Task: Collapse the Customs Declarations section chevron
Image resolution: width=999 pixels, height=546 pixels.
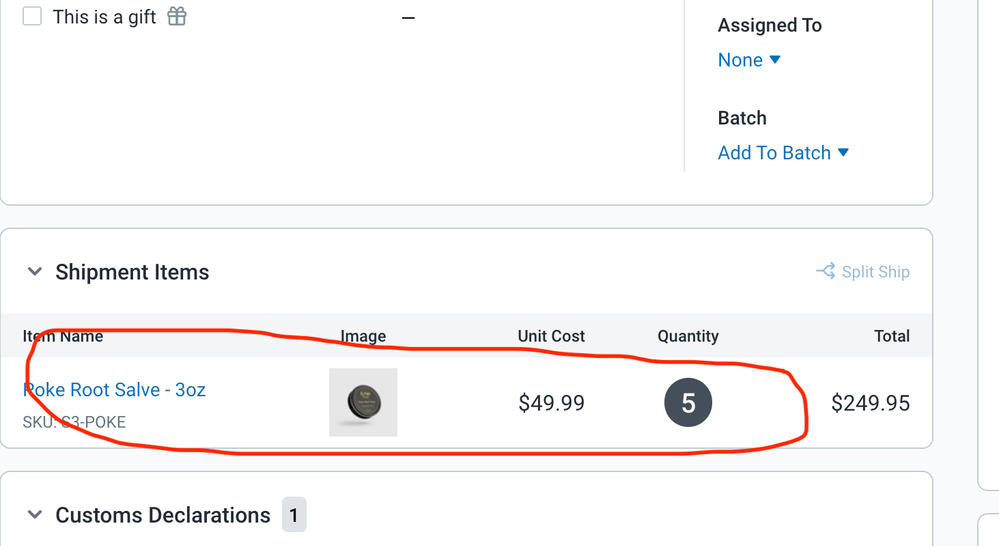Action: coord(35,515)
